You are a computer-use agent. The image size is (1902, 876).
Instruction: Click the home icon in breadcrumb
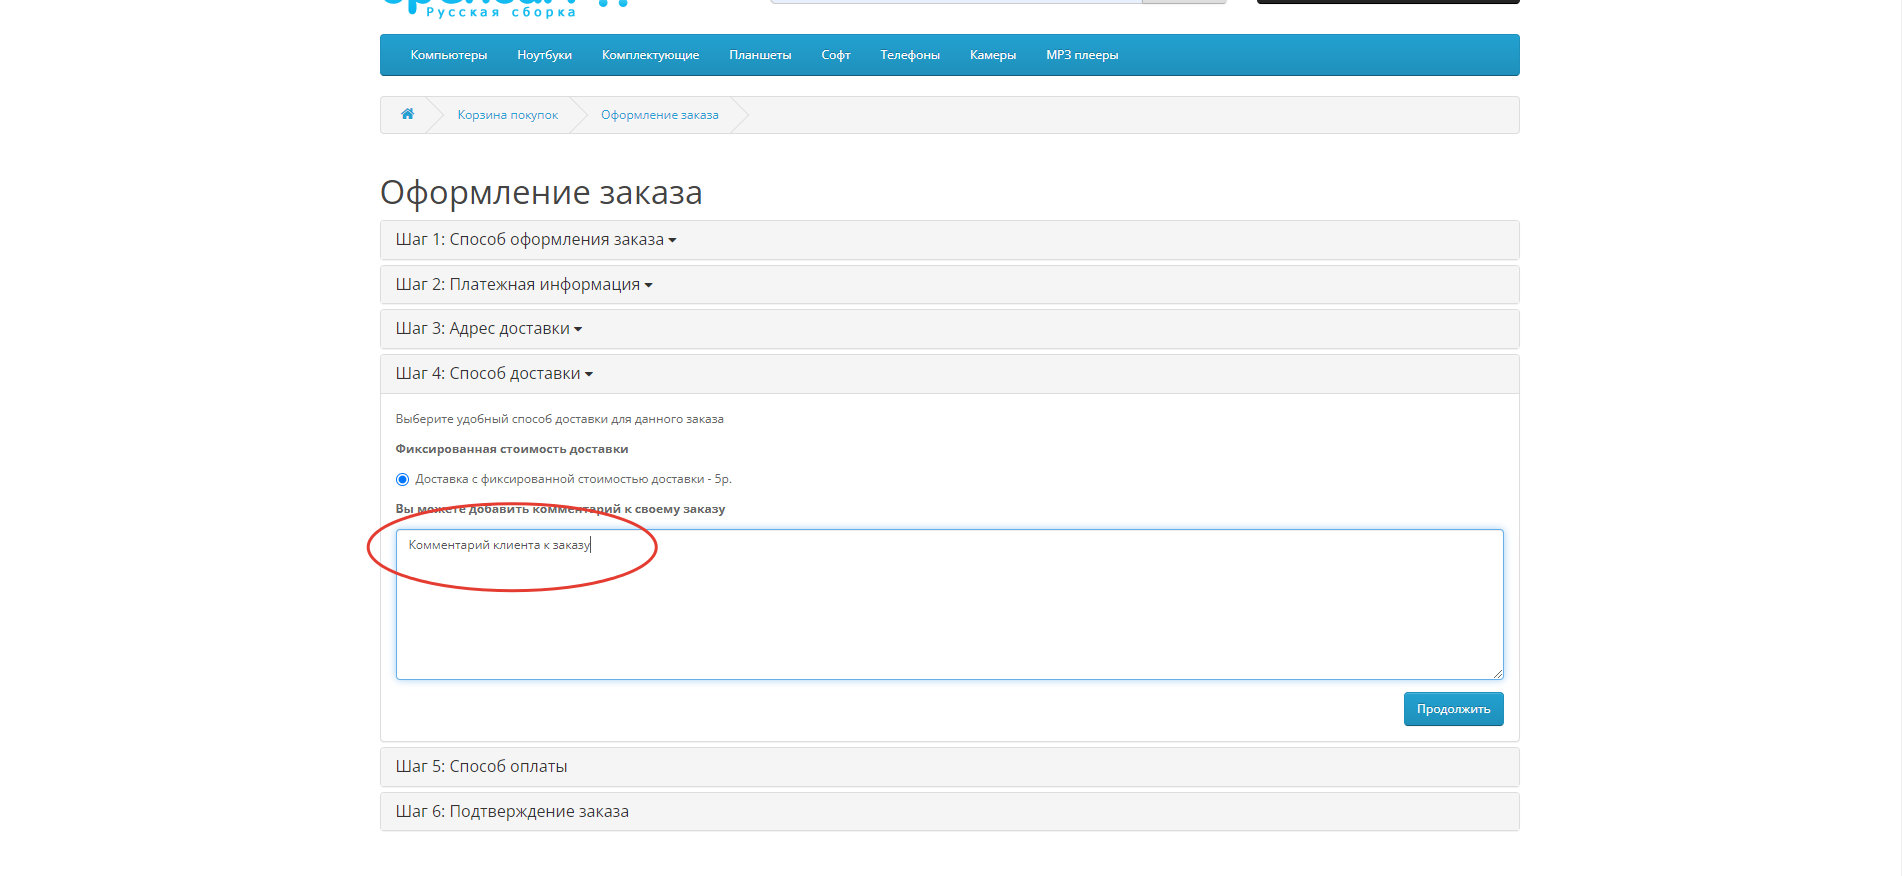(407, 114)
